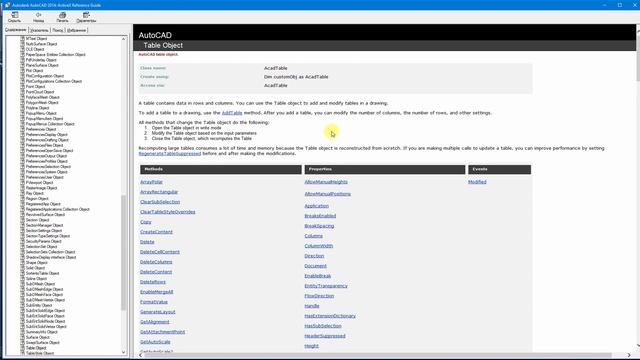
Task: Click the Параметры (Options) toolbar icon
Action: point(86,17)
